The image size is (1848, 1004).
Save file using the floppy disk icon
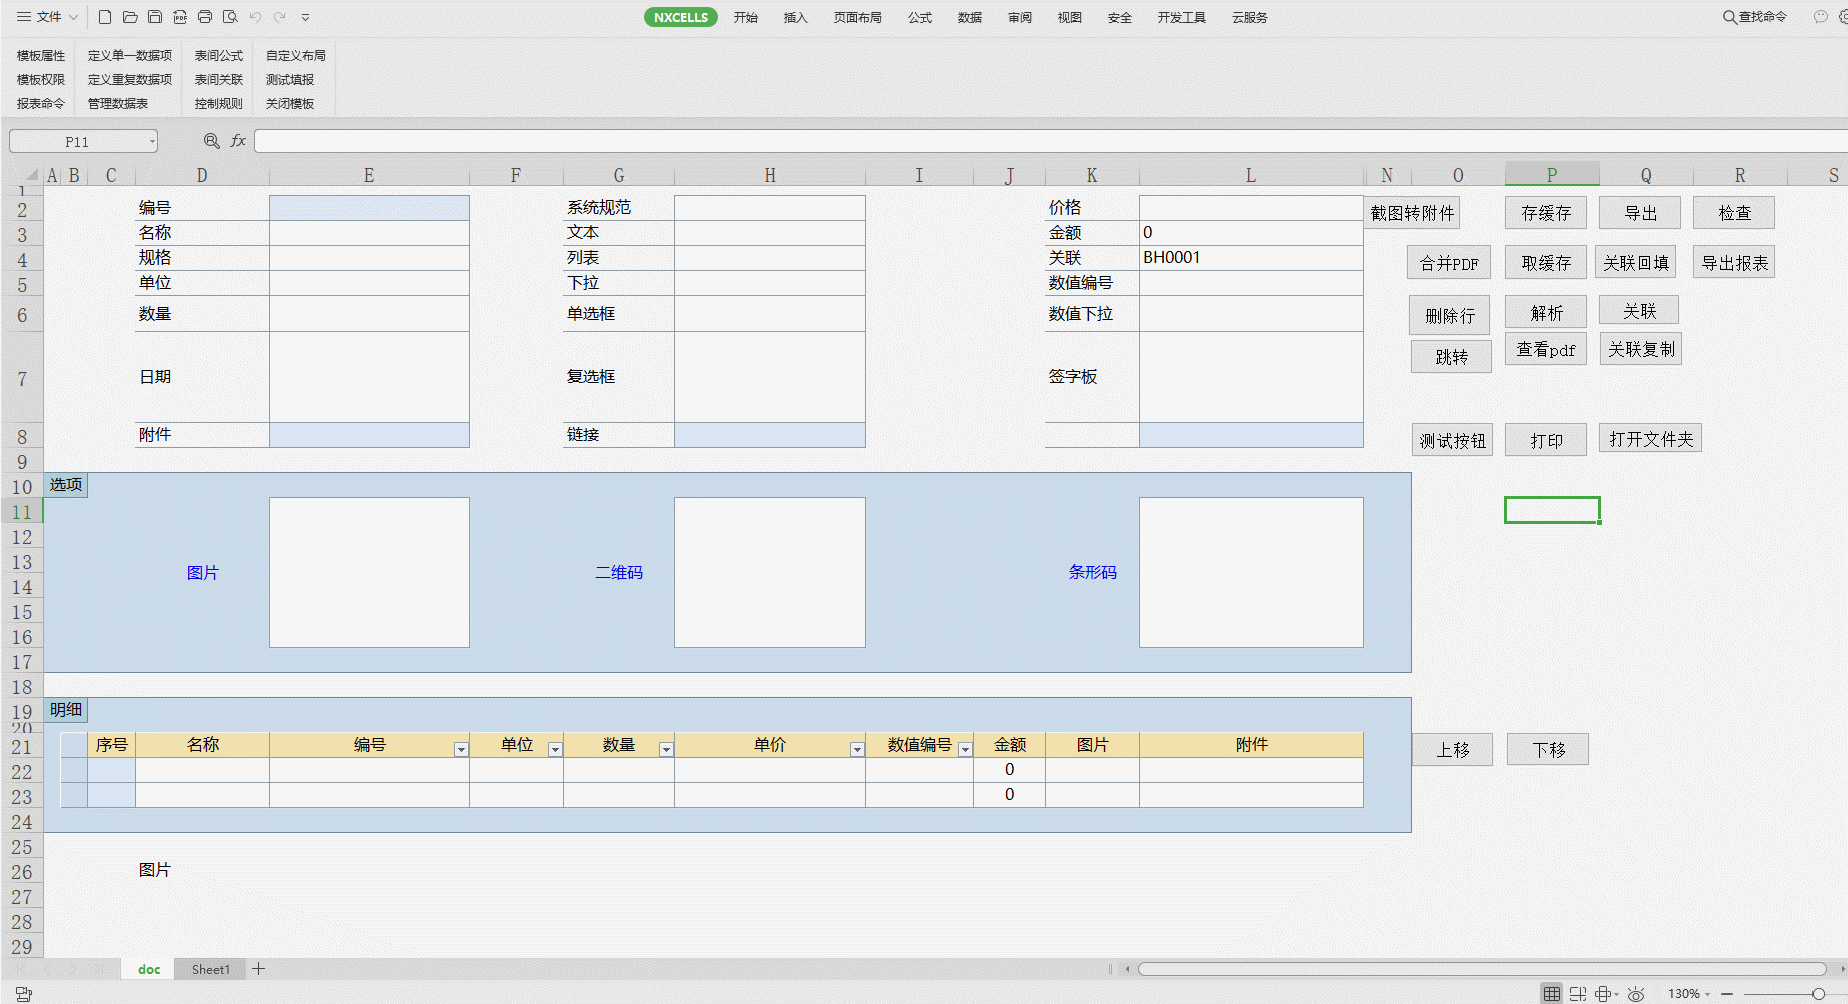[x=155, y=17]
